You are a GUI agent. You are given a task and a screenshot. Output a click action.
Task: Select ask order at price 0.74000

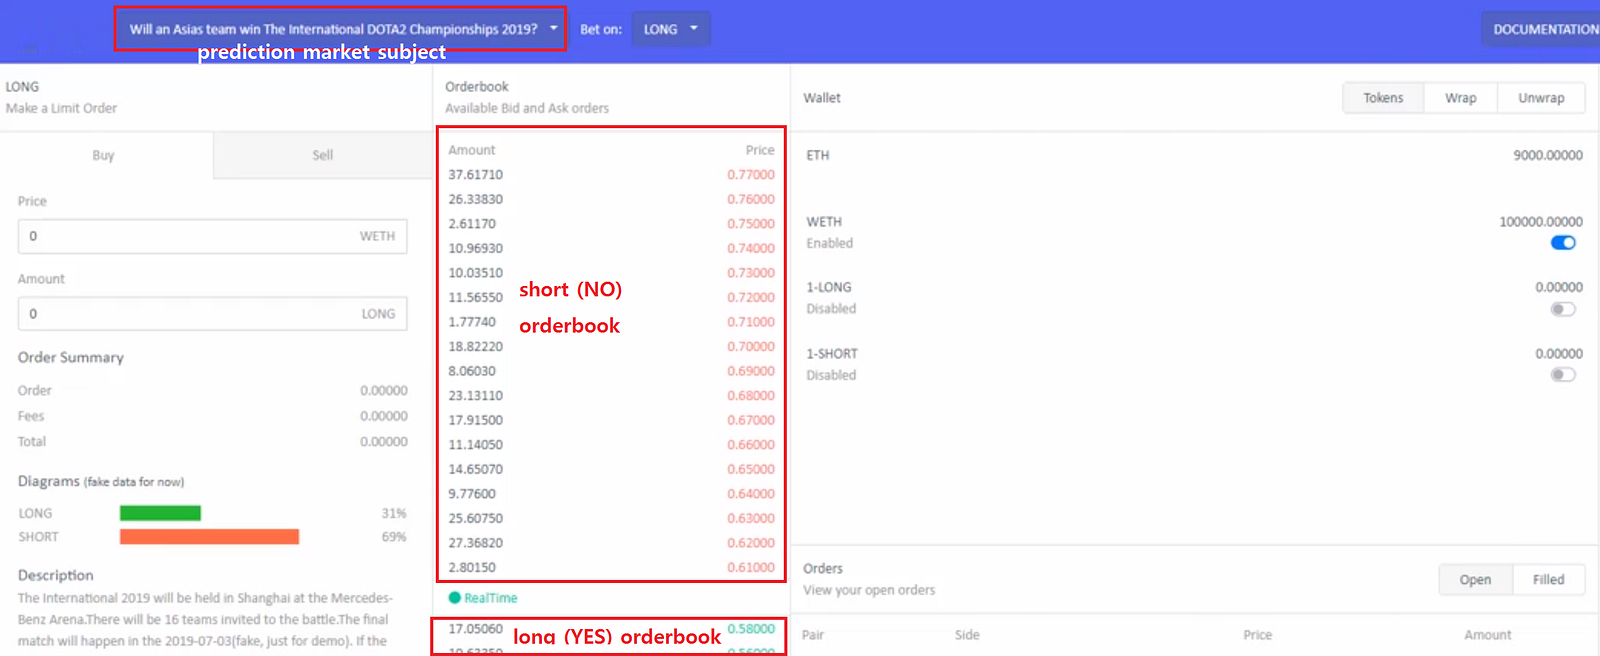pyautogui.click(x=611, y=248)
